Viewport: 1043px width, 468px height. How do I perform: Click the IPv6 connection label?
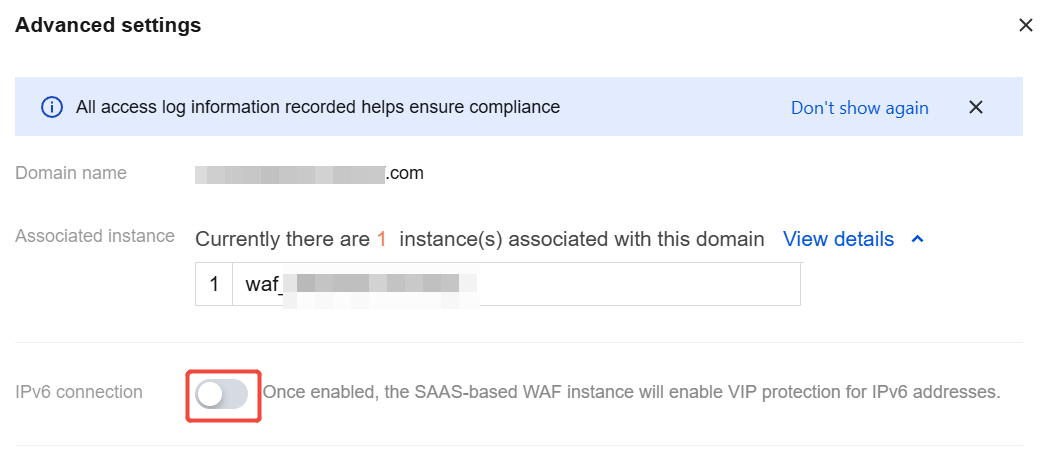[x=78, y=392]
